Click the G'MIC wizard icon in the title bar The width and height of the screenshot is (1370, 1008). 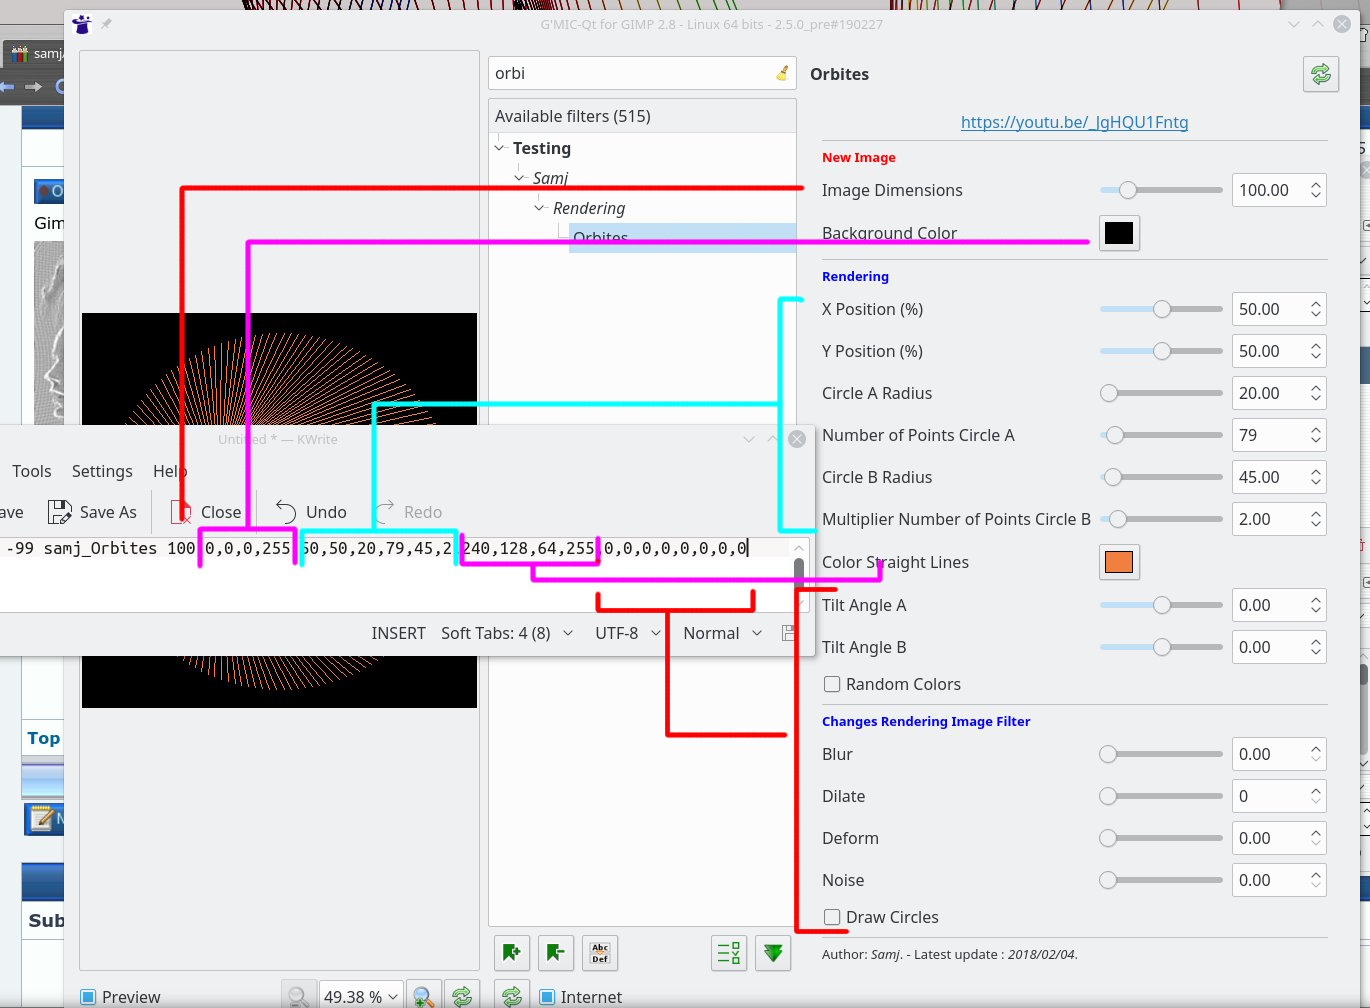pos(83,24)
